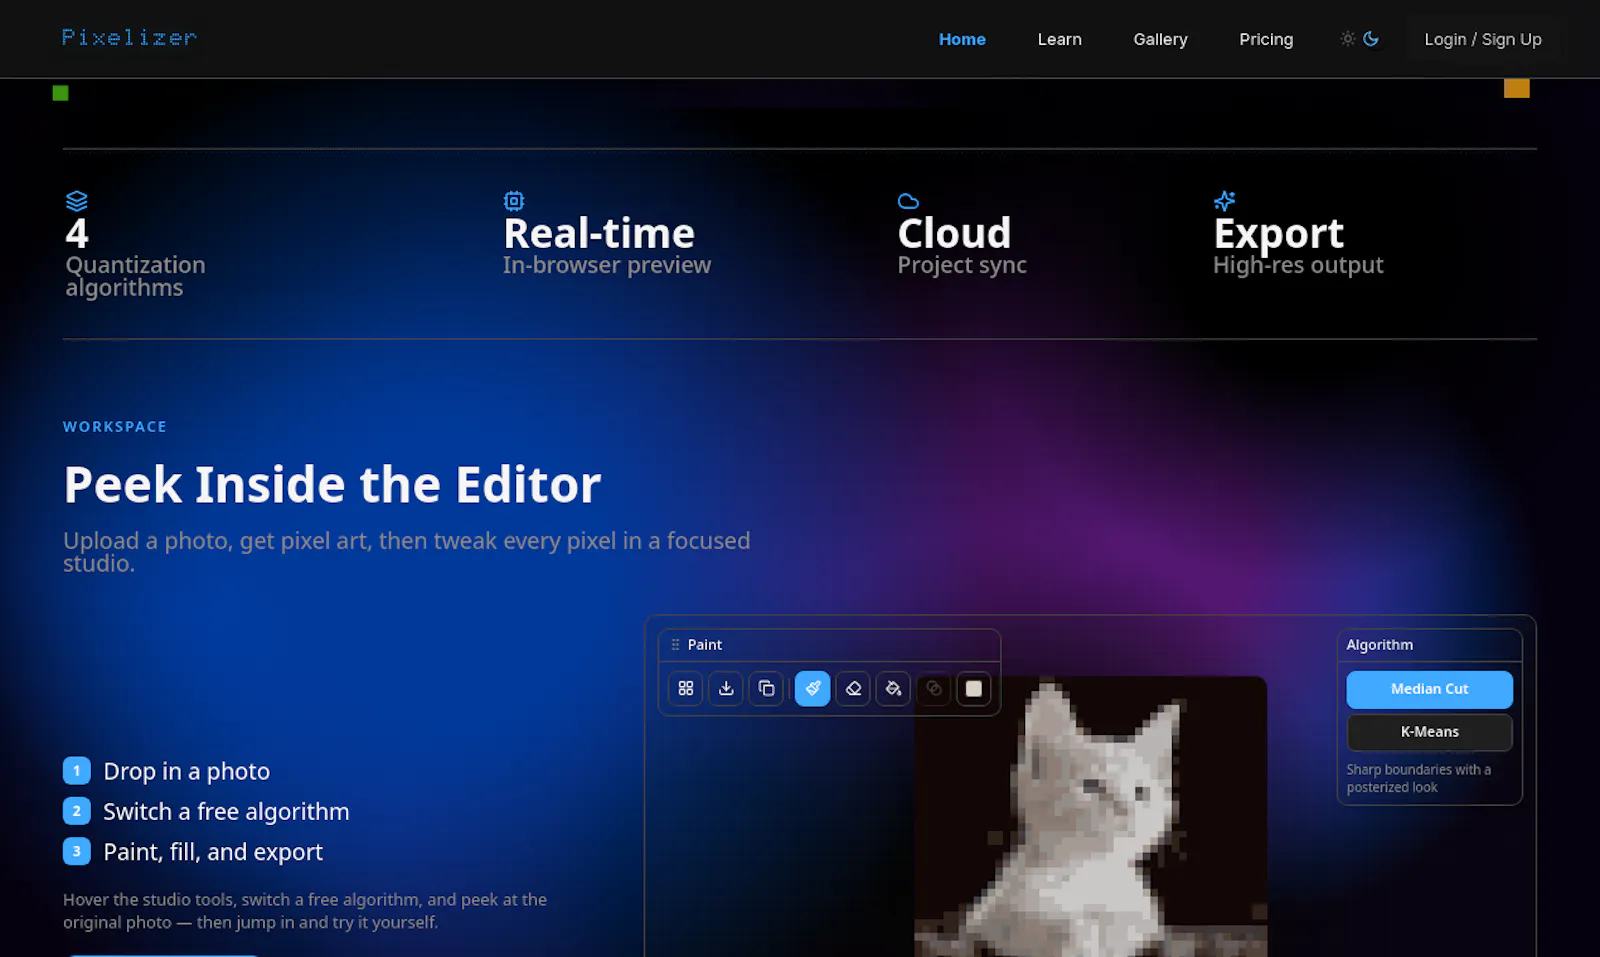This screenshot has height=957, width=1600.
Task: Click the copy/duplicate icon in Paint toolbar
Action: 766,688
